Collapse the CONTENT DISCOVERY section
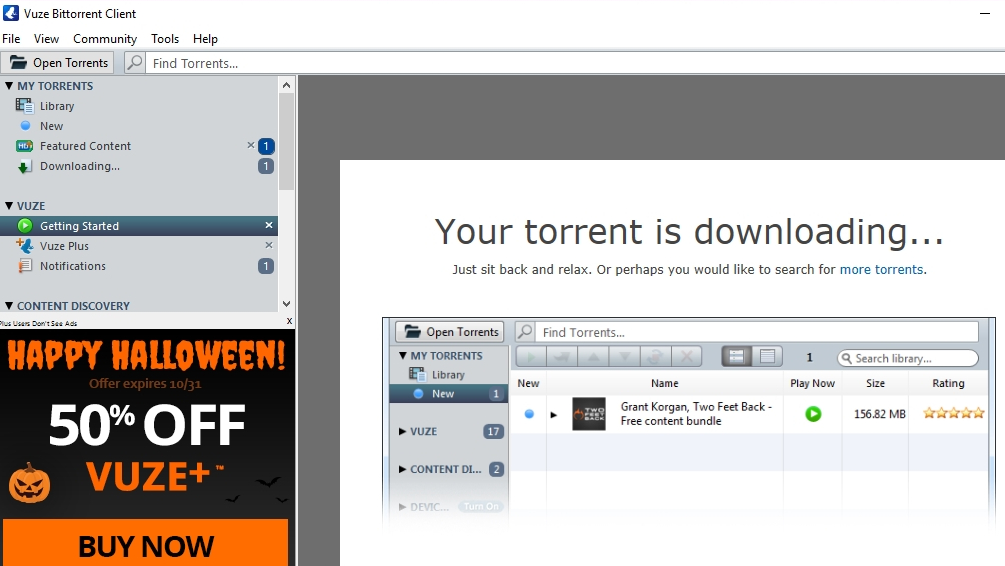Viewport: 1005px width, 566px height. [x=9, y=306]
